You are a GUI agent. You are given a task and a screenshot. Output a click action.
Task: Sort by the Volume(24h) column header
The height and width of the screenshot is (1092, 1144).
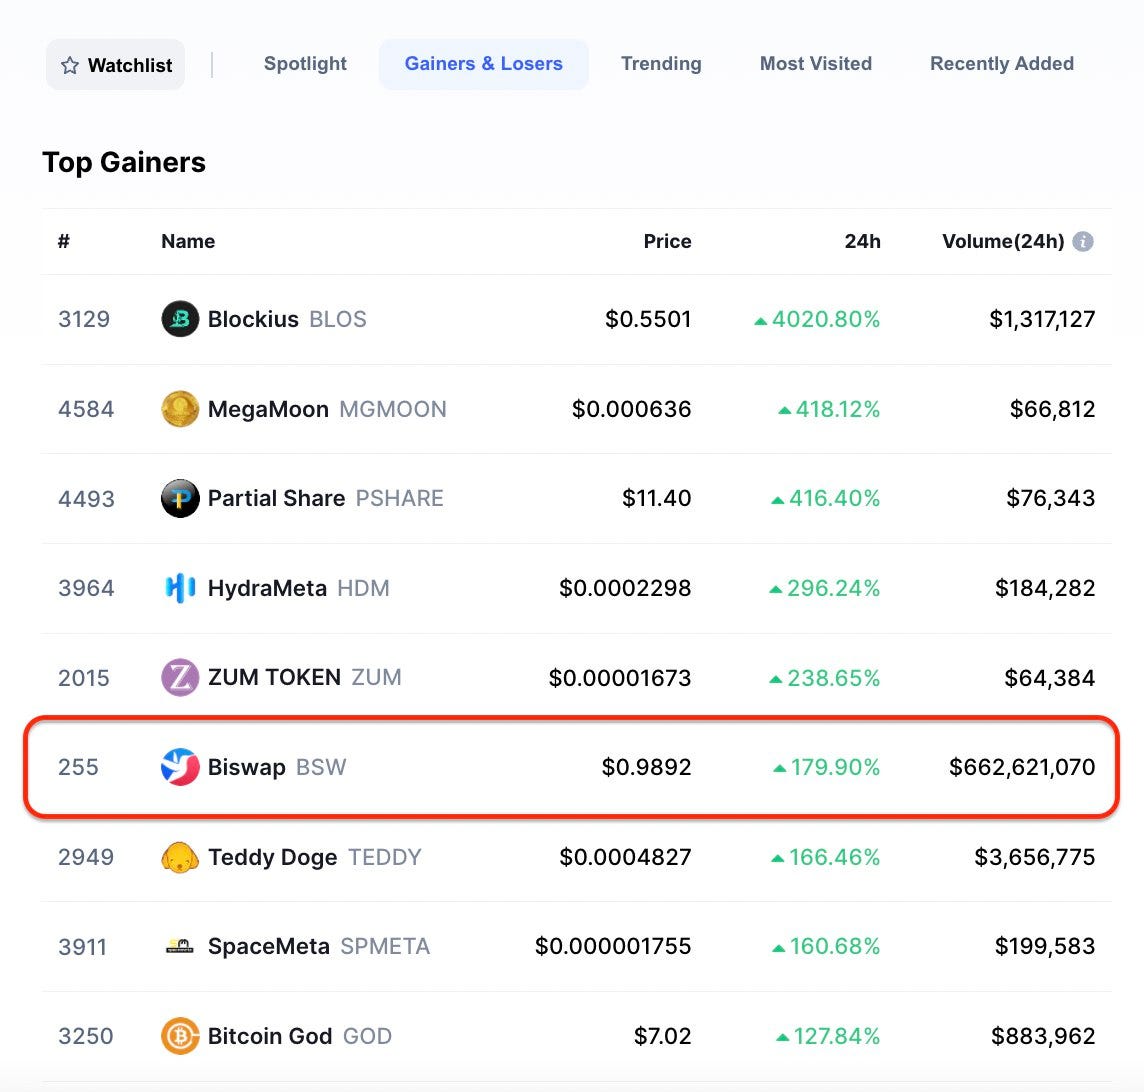click(x=1003, y=241)
